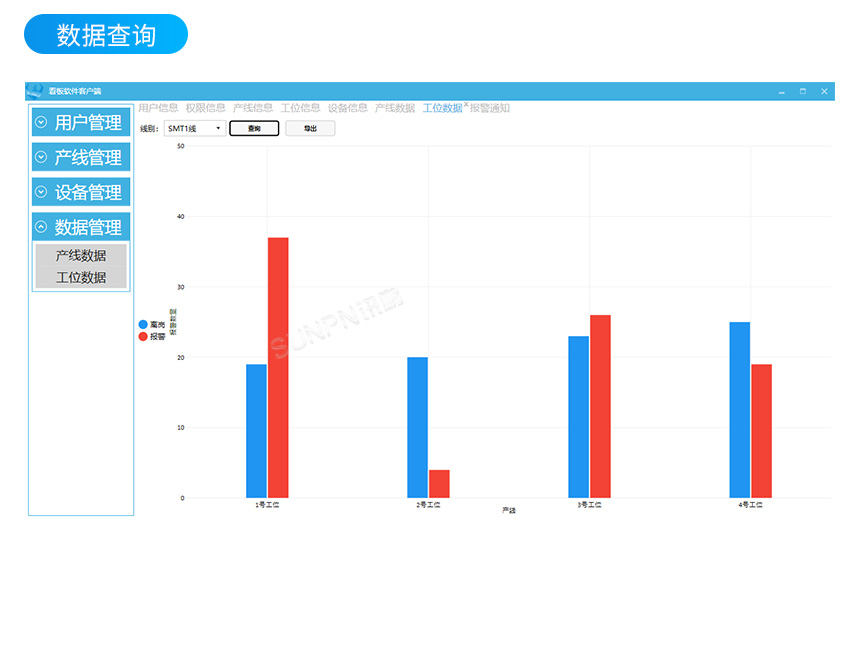Click the kanban app logo icon
Image resolution: width=860 pixels, height=645 pixels.
tap(34, 91)
